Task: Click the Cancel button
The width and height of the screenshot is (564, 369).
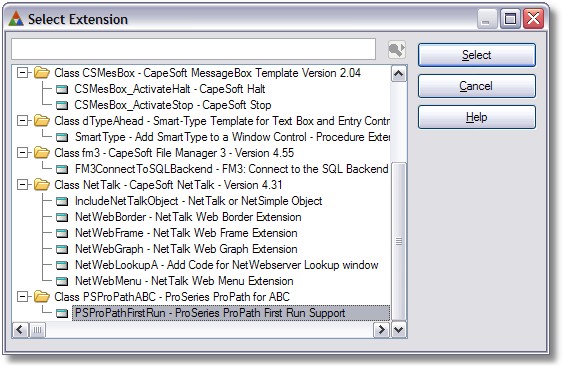Action: [477, 86]
